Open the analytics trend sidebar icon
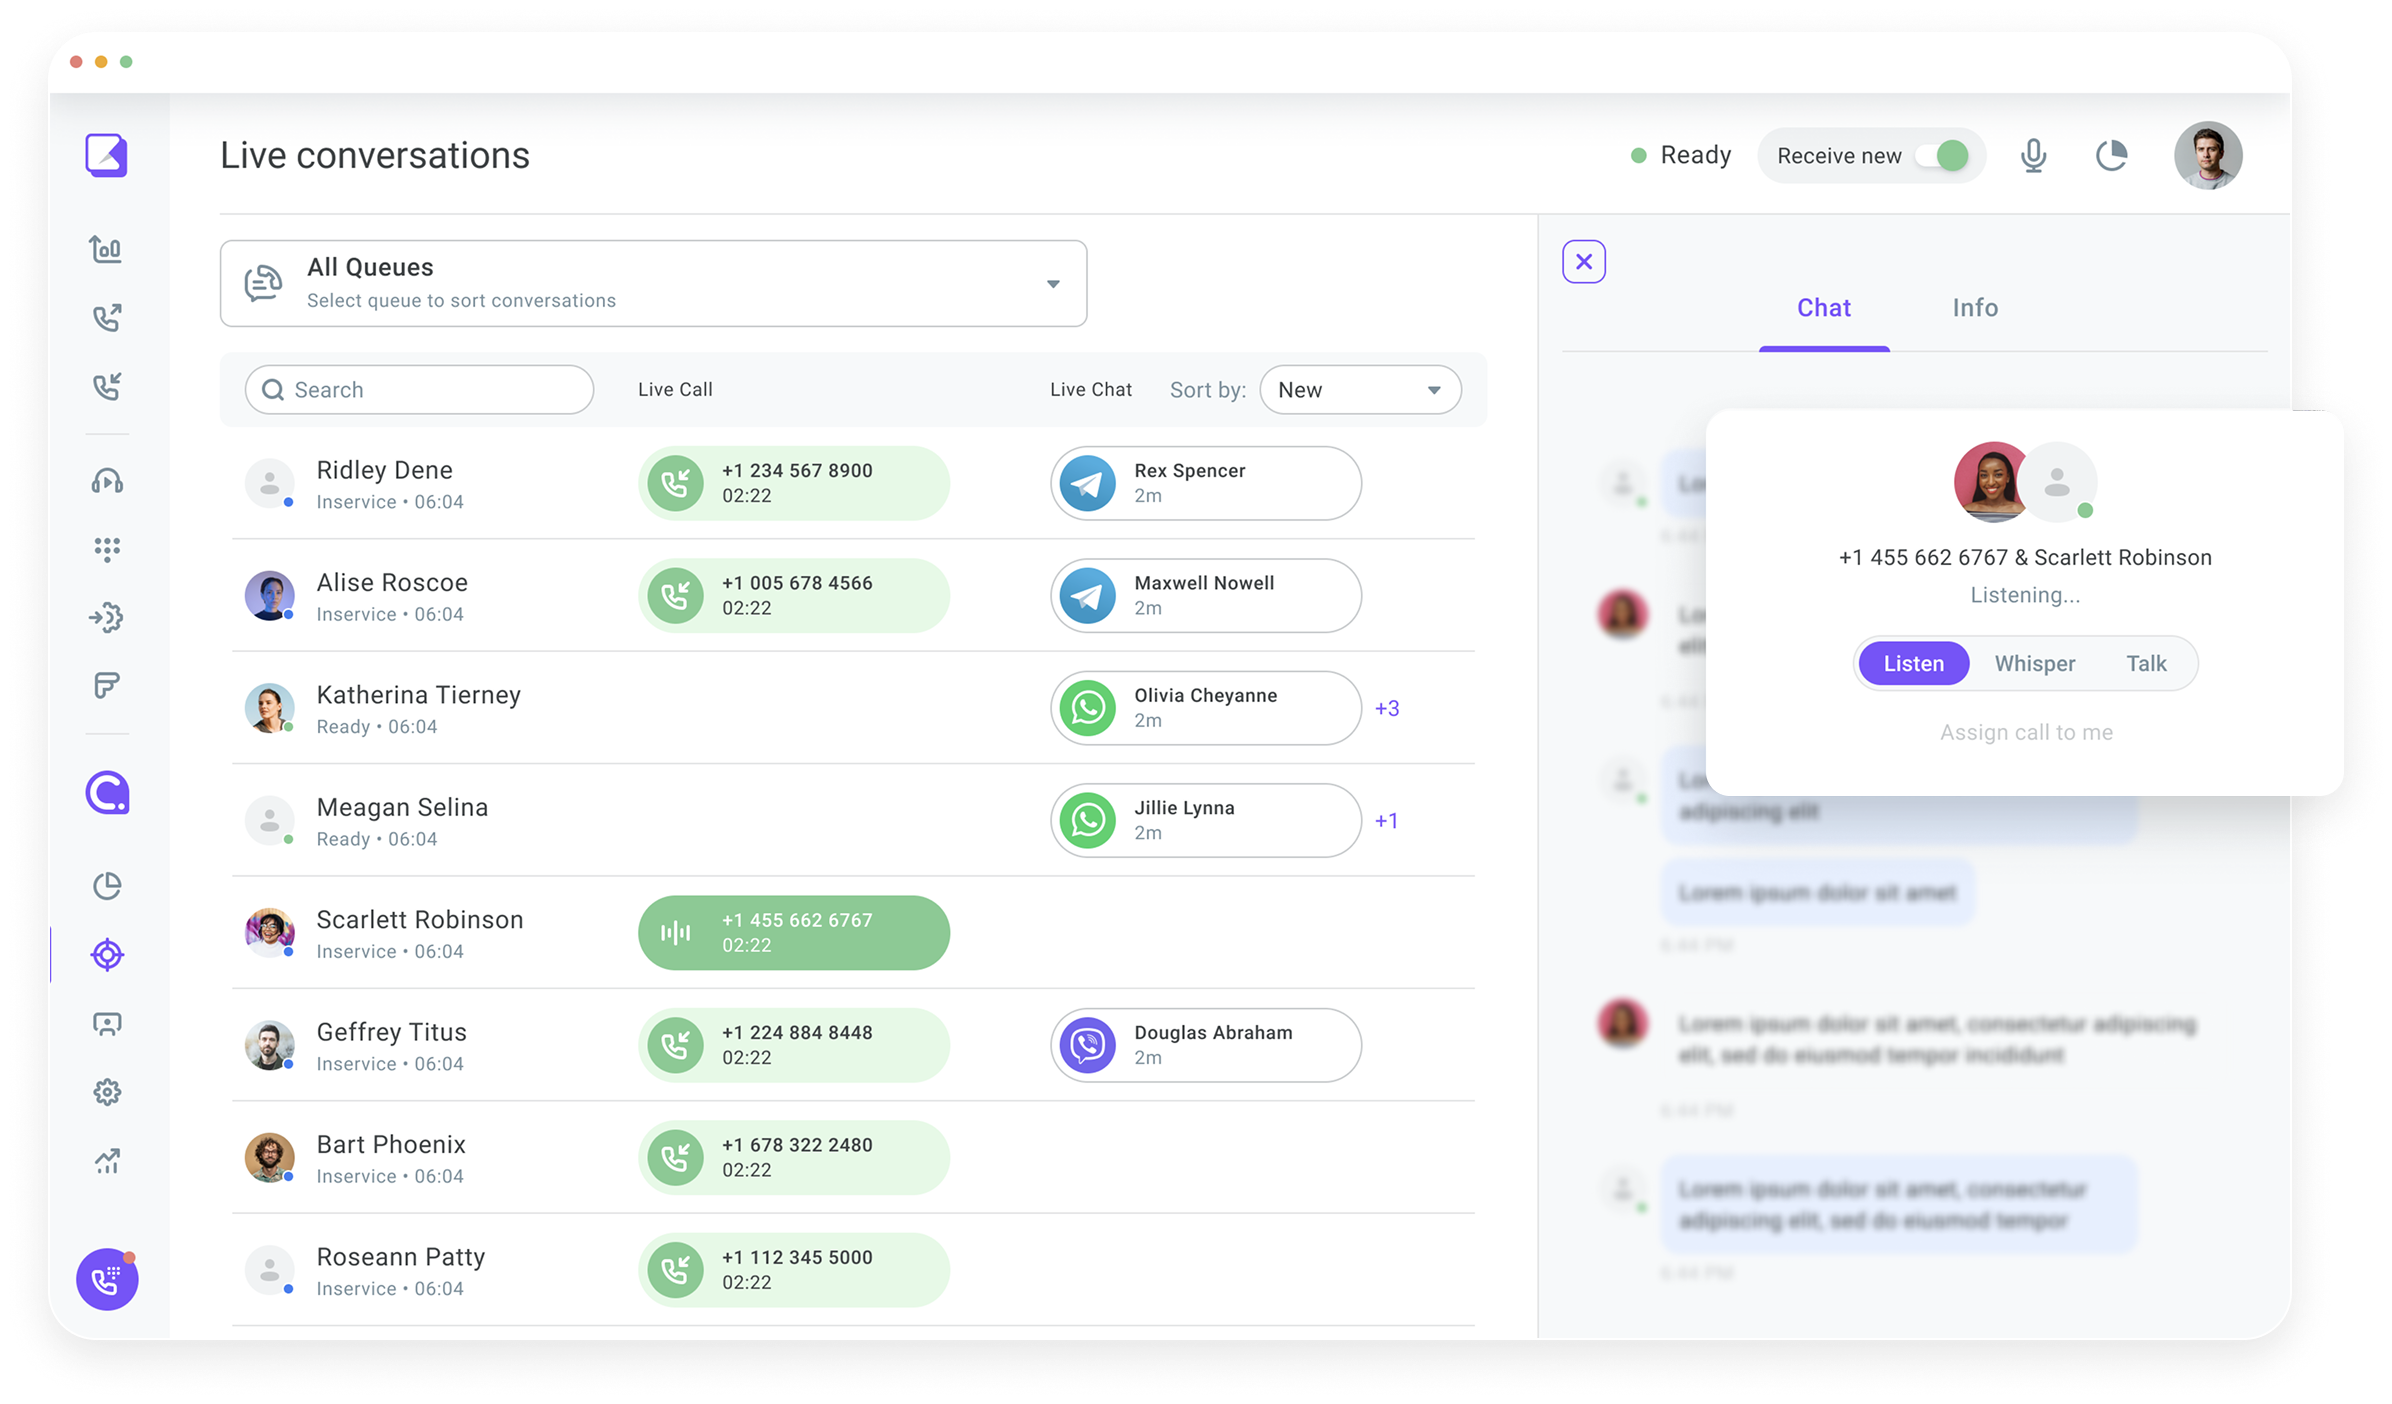2392x1404 pixels. coord(107,1161)
